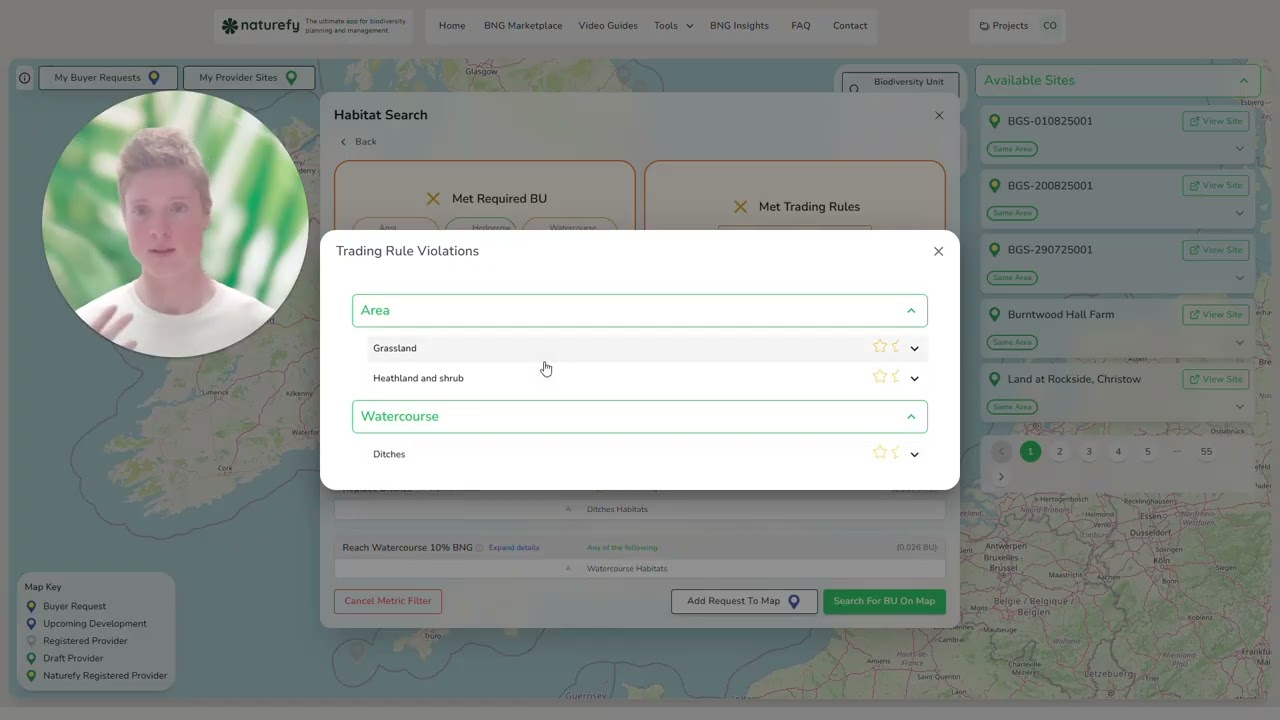Click Expand details link for Watercourse BNG
1280x720 pixels.
click(x=514, y=548)
